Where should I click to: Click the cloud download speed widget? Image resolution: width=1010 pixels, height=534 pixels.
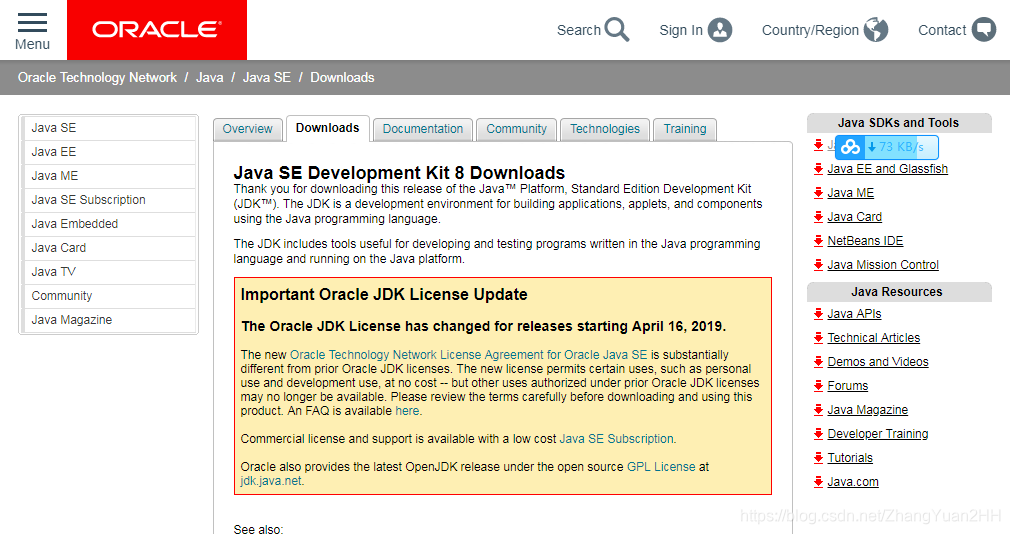point(886,148)
